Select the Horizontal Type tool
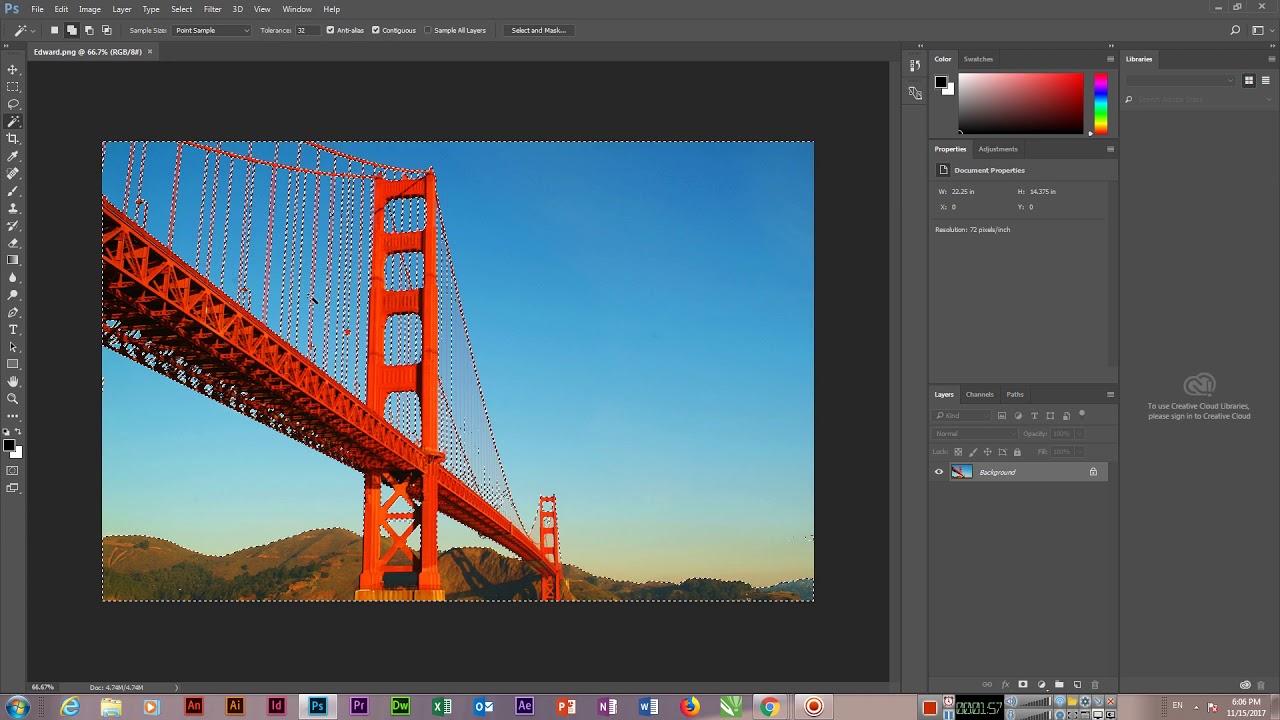1280x720 pixels. 13,329
